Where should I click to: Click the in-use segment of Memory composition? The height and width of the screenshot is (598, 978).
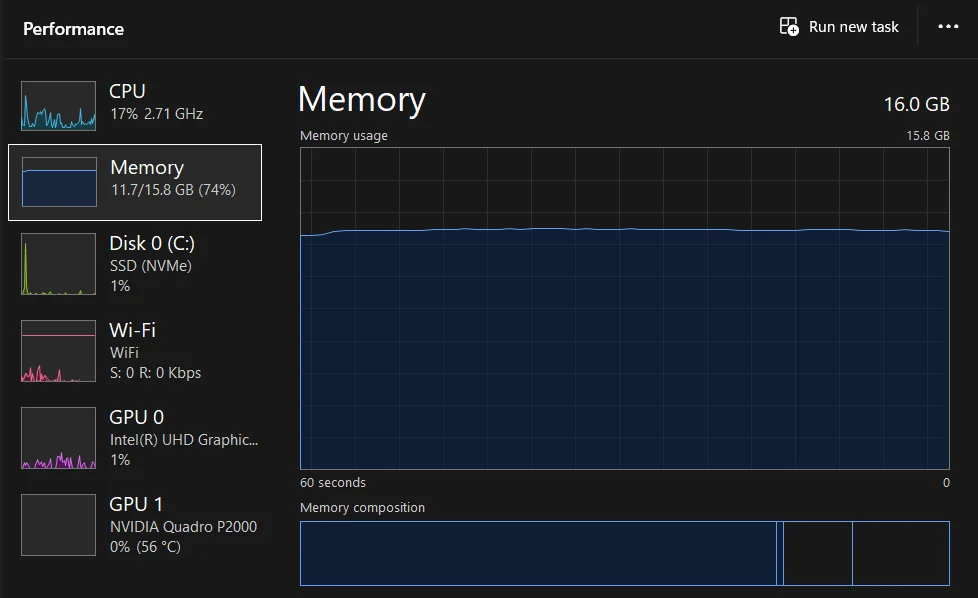coord(538,553)
